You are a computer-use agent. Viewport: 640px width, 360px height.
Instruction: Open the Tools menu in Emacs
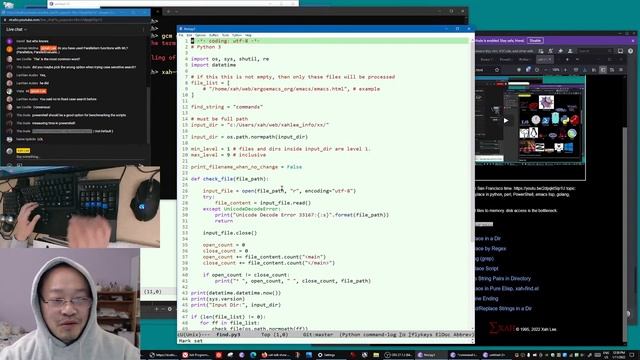[x=225, y=35]
